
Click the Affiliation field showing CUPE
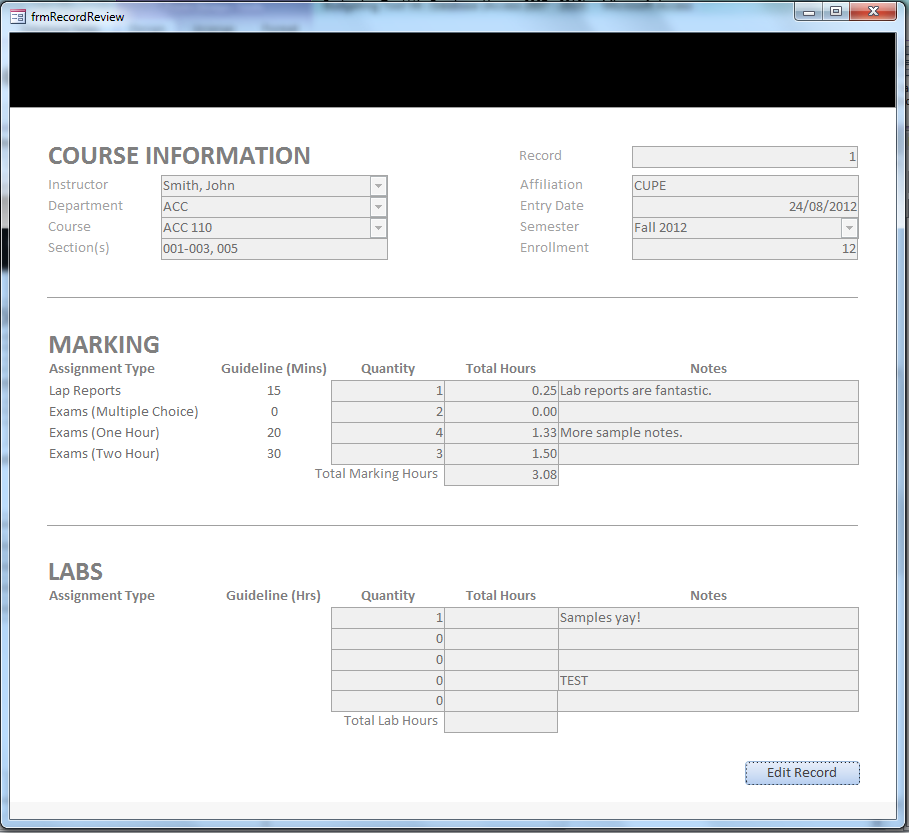tap(745, 186)
